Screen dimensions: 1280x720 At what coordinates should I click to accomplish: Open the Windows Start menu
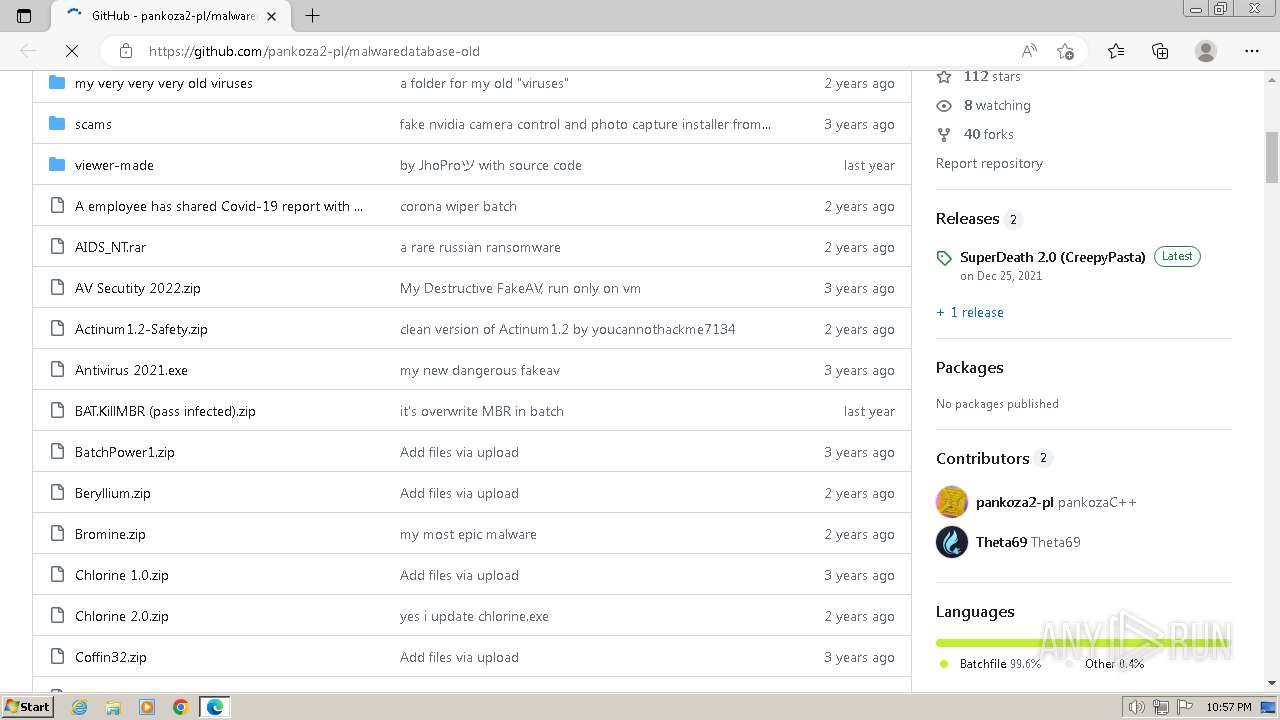pos(27,707)
